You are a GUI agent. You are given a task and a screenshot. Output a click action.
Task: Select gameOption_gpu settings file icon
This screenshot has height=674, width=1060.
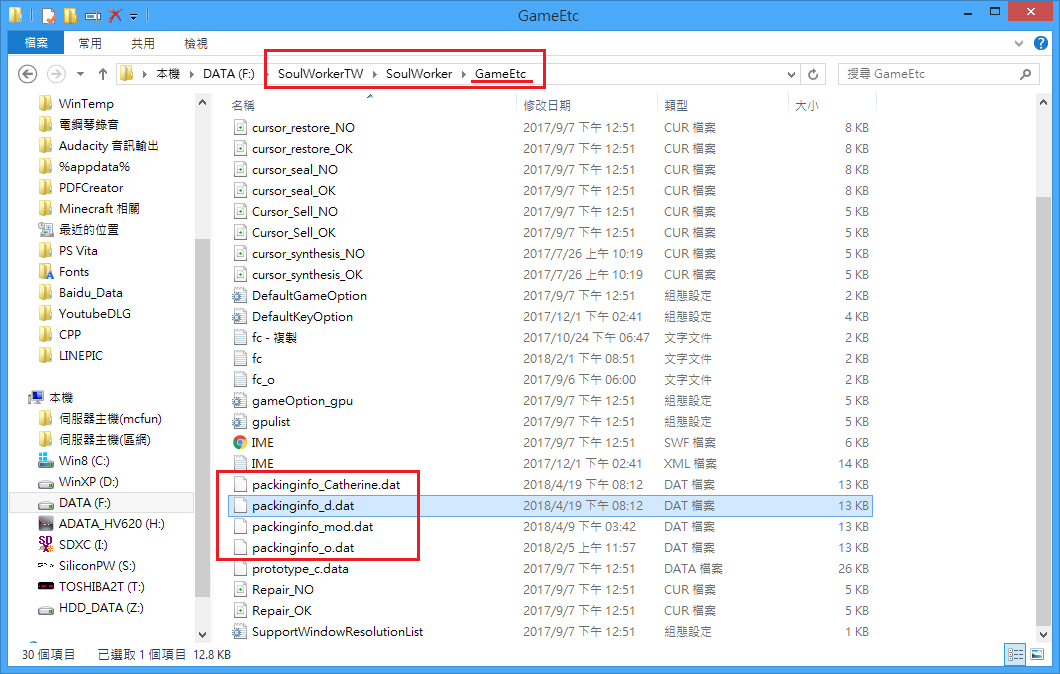tap(239, 400)
